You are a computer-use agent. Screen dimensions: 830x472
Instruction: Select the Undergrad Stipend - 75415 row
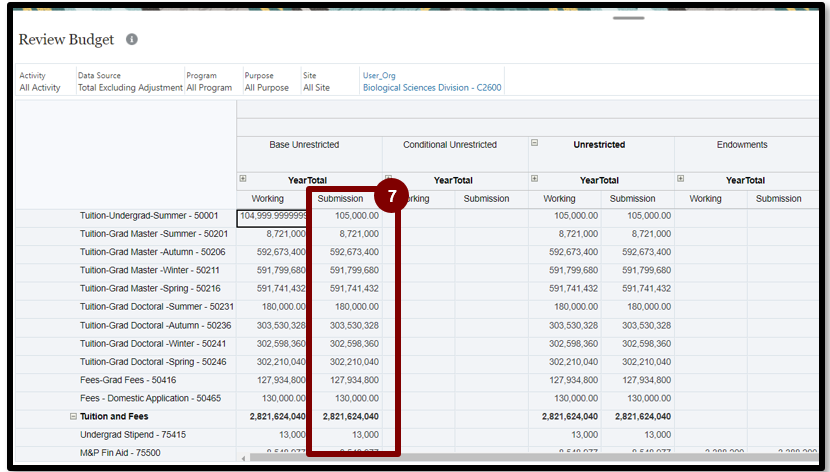pyautogui.click(x=133, y=435)
